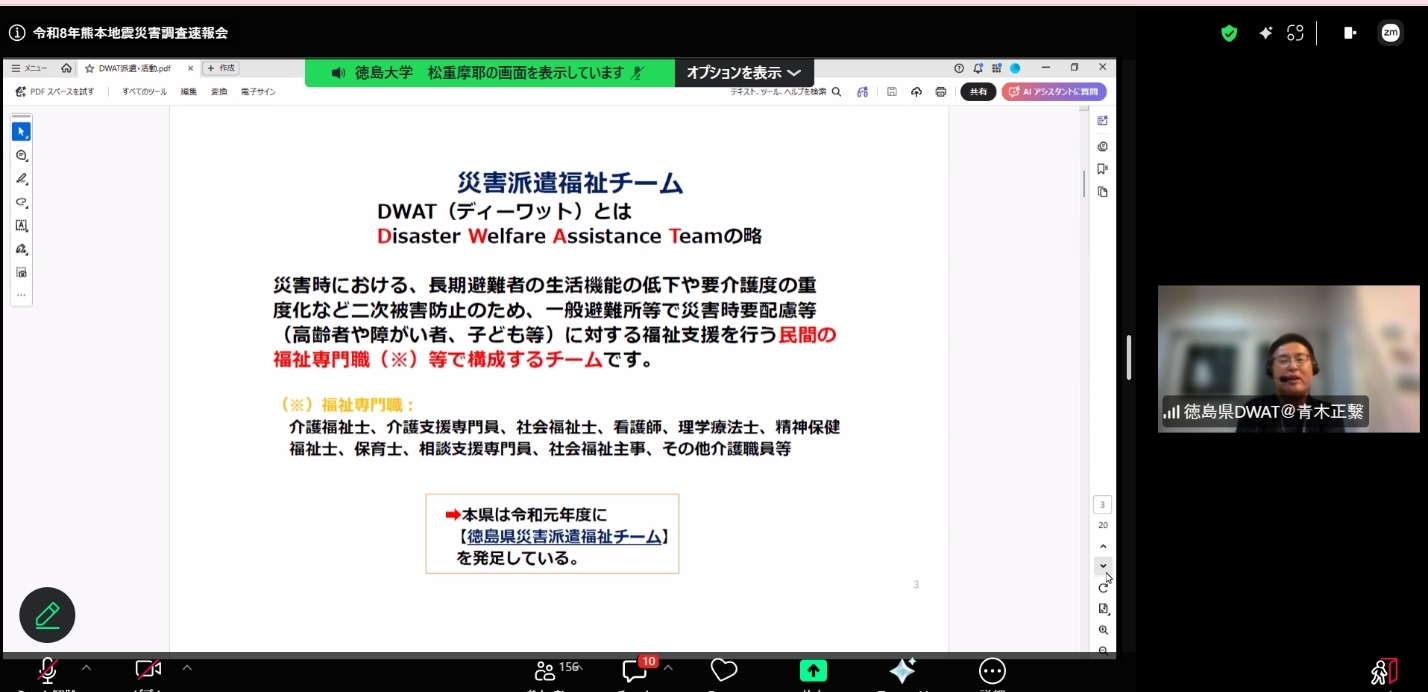Click the page number input box
The image size is (1428, 692).
[x=1103, y=505]
